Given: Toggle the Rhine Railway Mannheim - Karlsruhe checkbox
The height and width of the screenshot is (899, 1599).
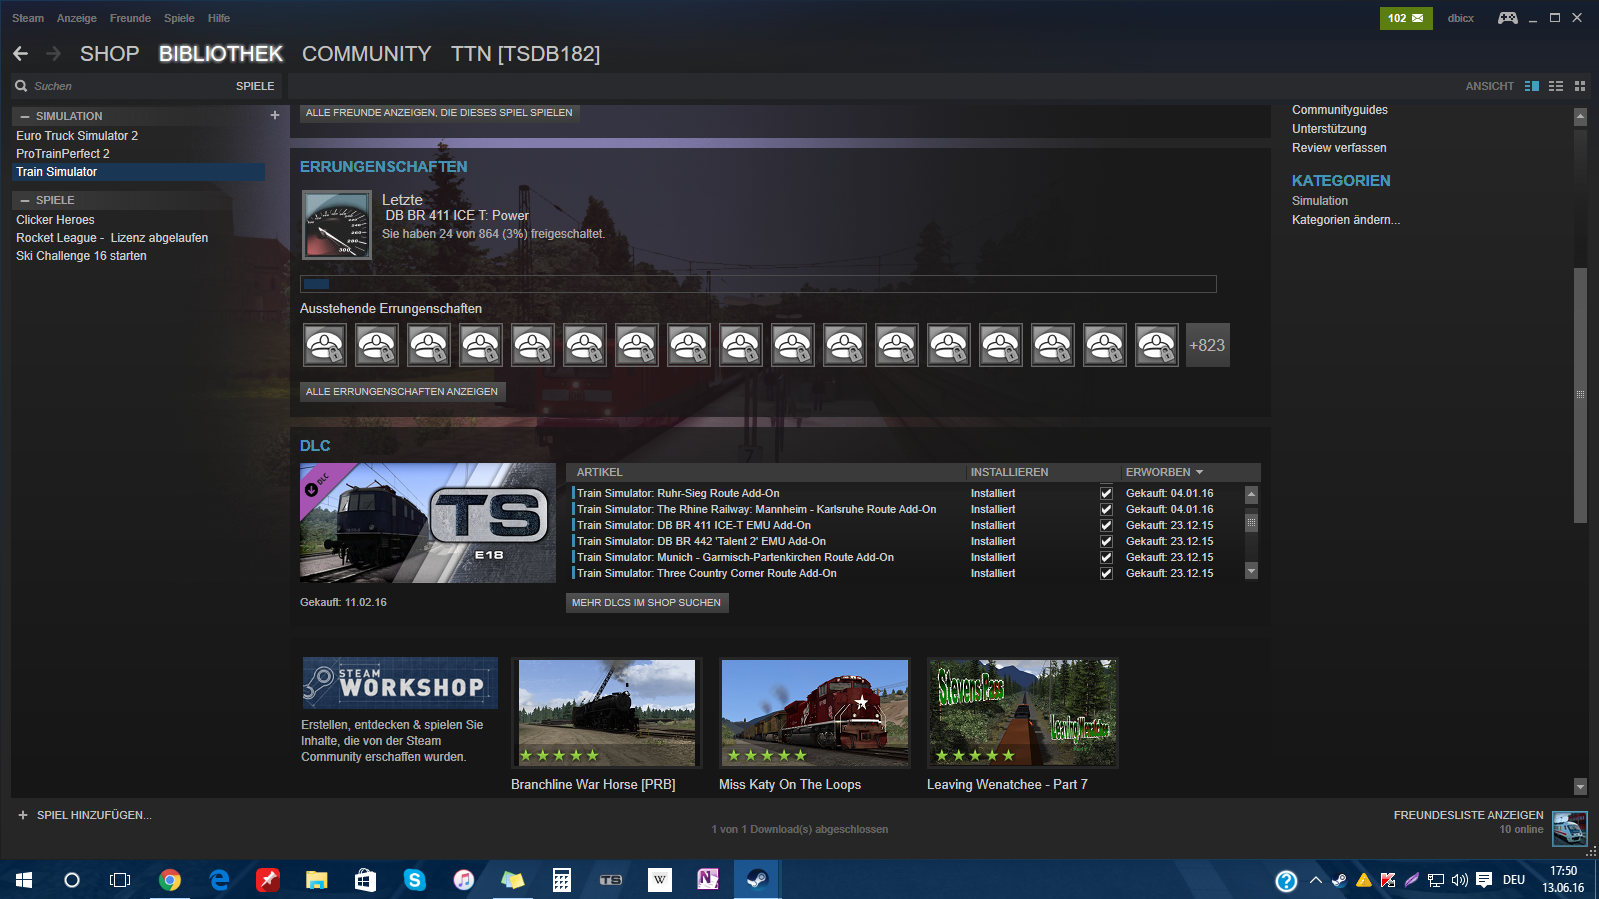Looking at the screenshot, I should [x=1106, y=509].
